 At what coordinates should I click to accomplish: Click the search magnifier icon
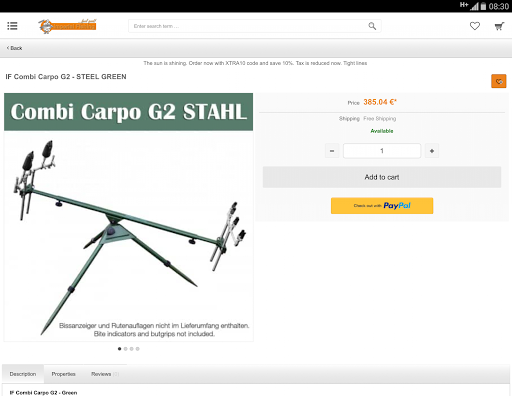point(372,26)
